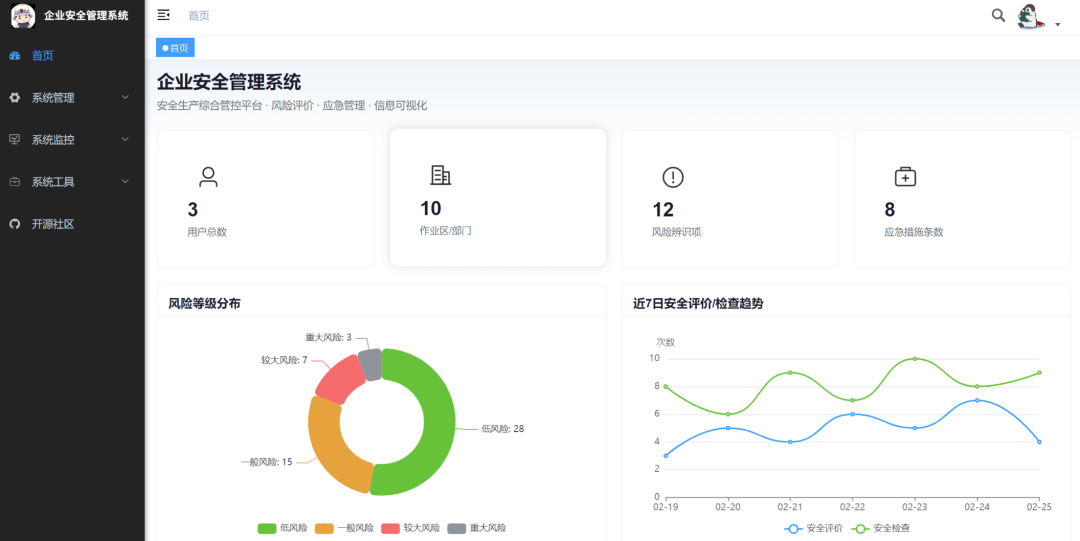The image size is (1080, 541).
Task: Open the 系统监控 sidebar menu
Action: point(72,140)
